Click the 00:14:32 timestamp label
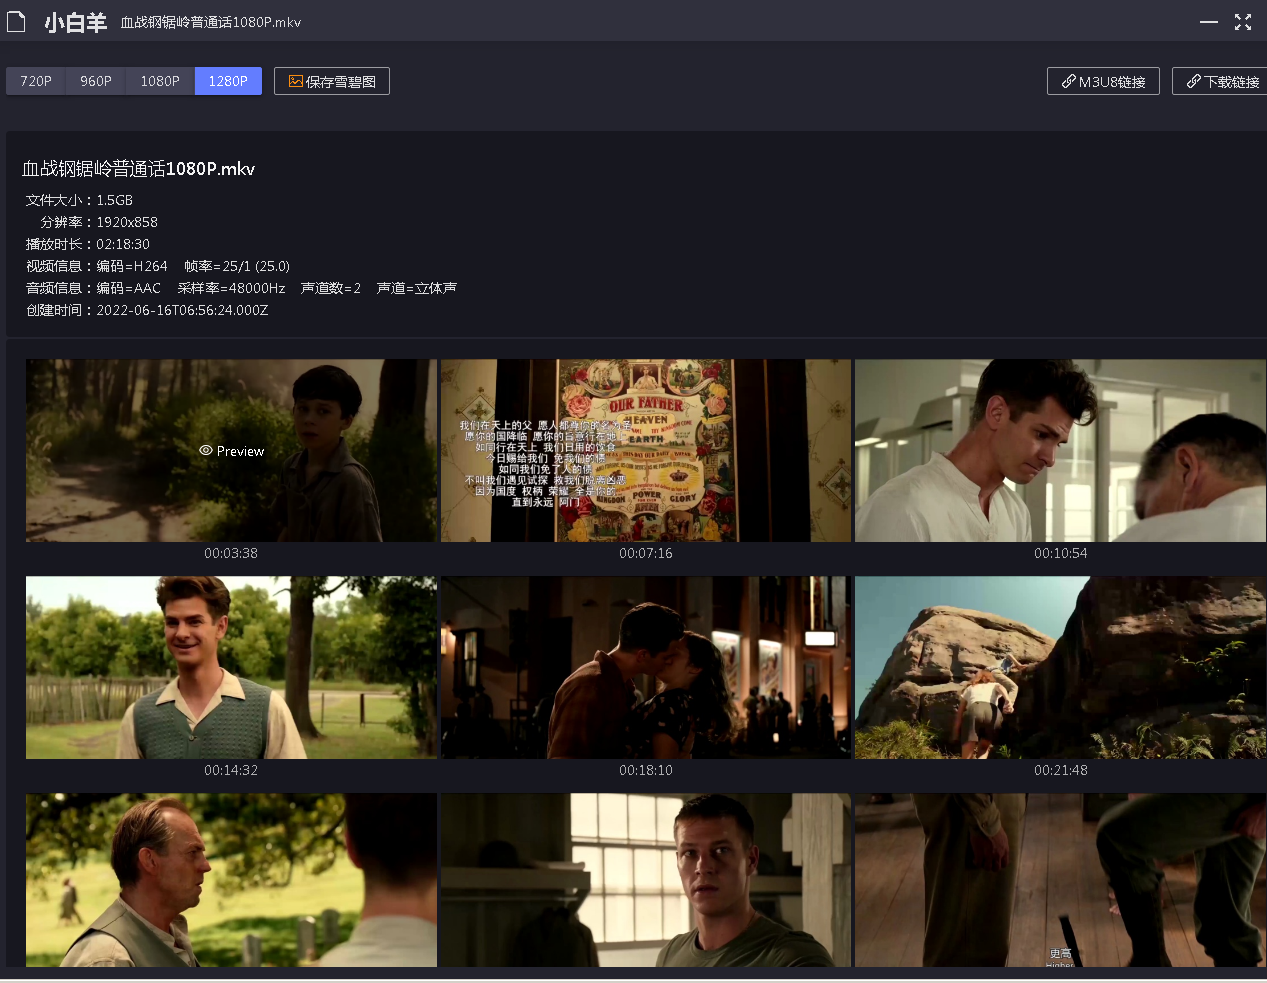The width and height of the screenshot is (1267, 983). [231, 770]
